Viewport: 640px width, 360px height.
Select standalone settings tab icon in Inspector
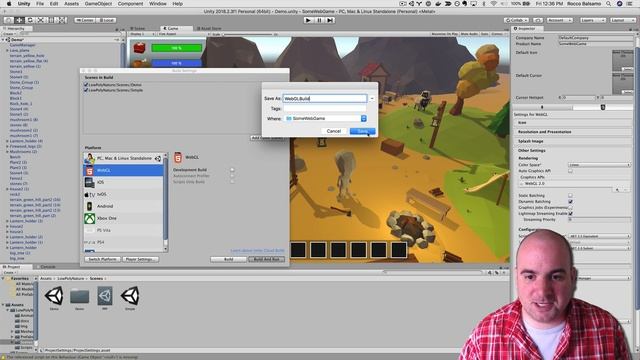pos(542,107)
